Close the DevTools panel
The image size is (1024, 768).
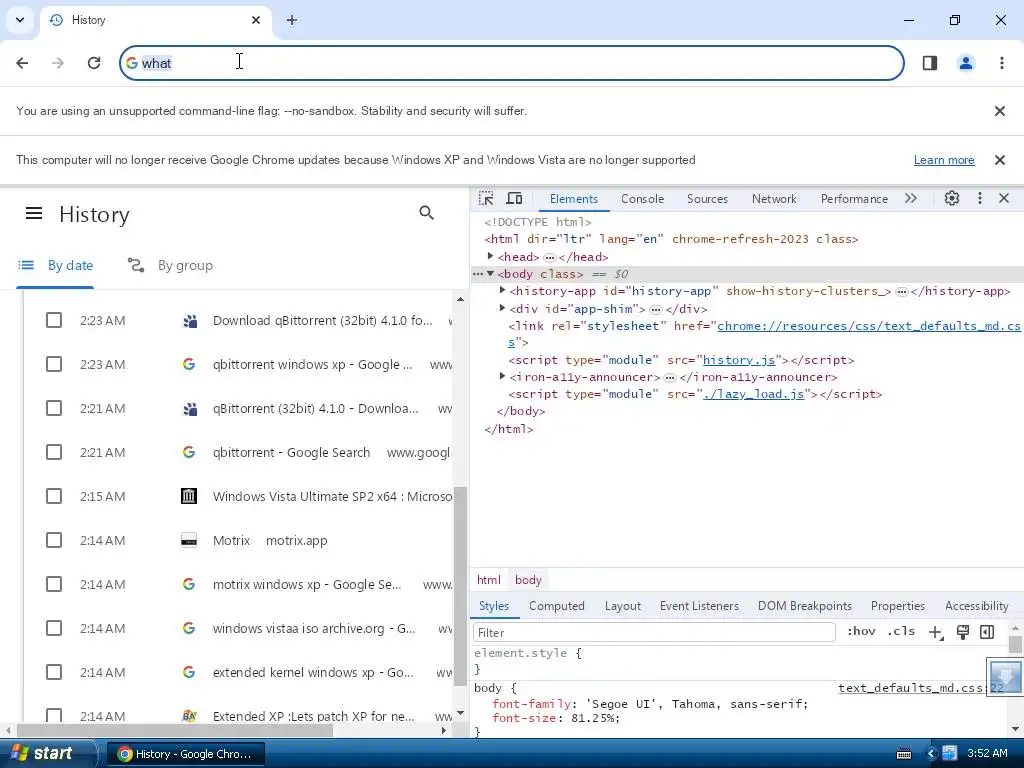(x=1004, y=199)
